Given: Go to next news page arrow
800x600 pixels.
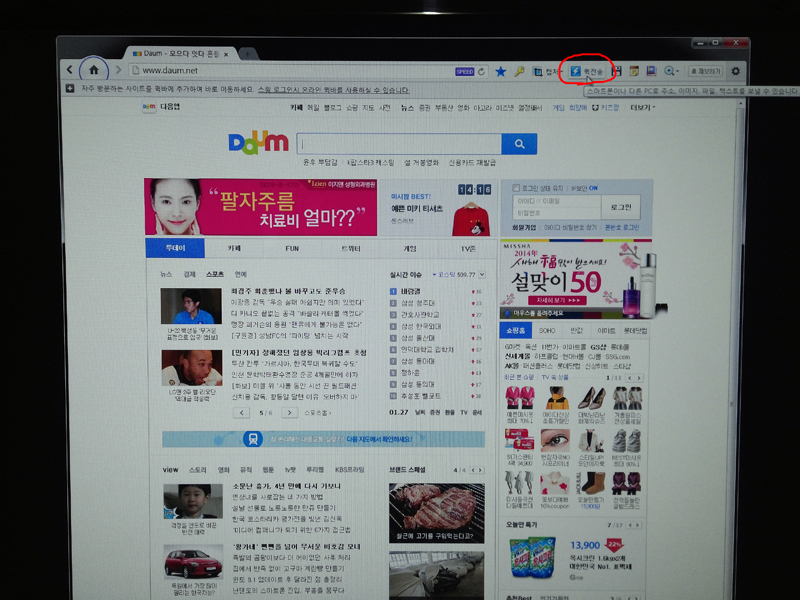Looking at the screenshot, I should click(289, 412).
